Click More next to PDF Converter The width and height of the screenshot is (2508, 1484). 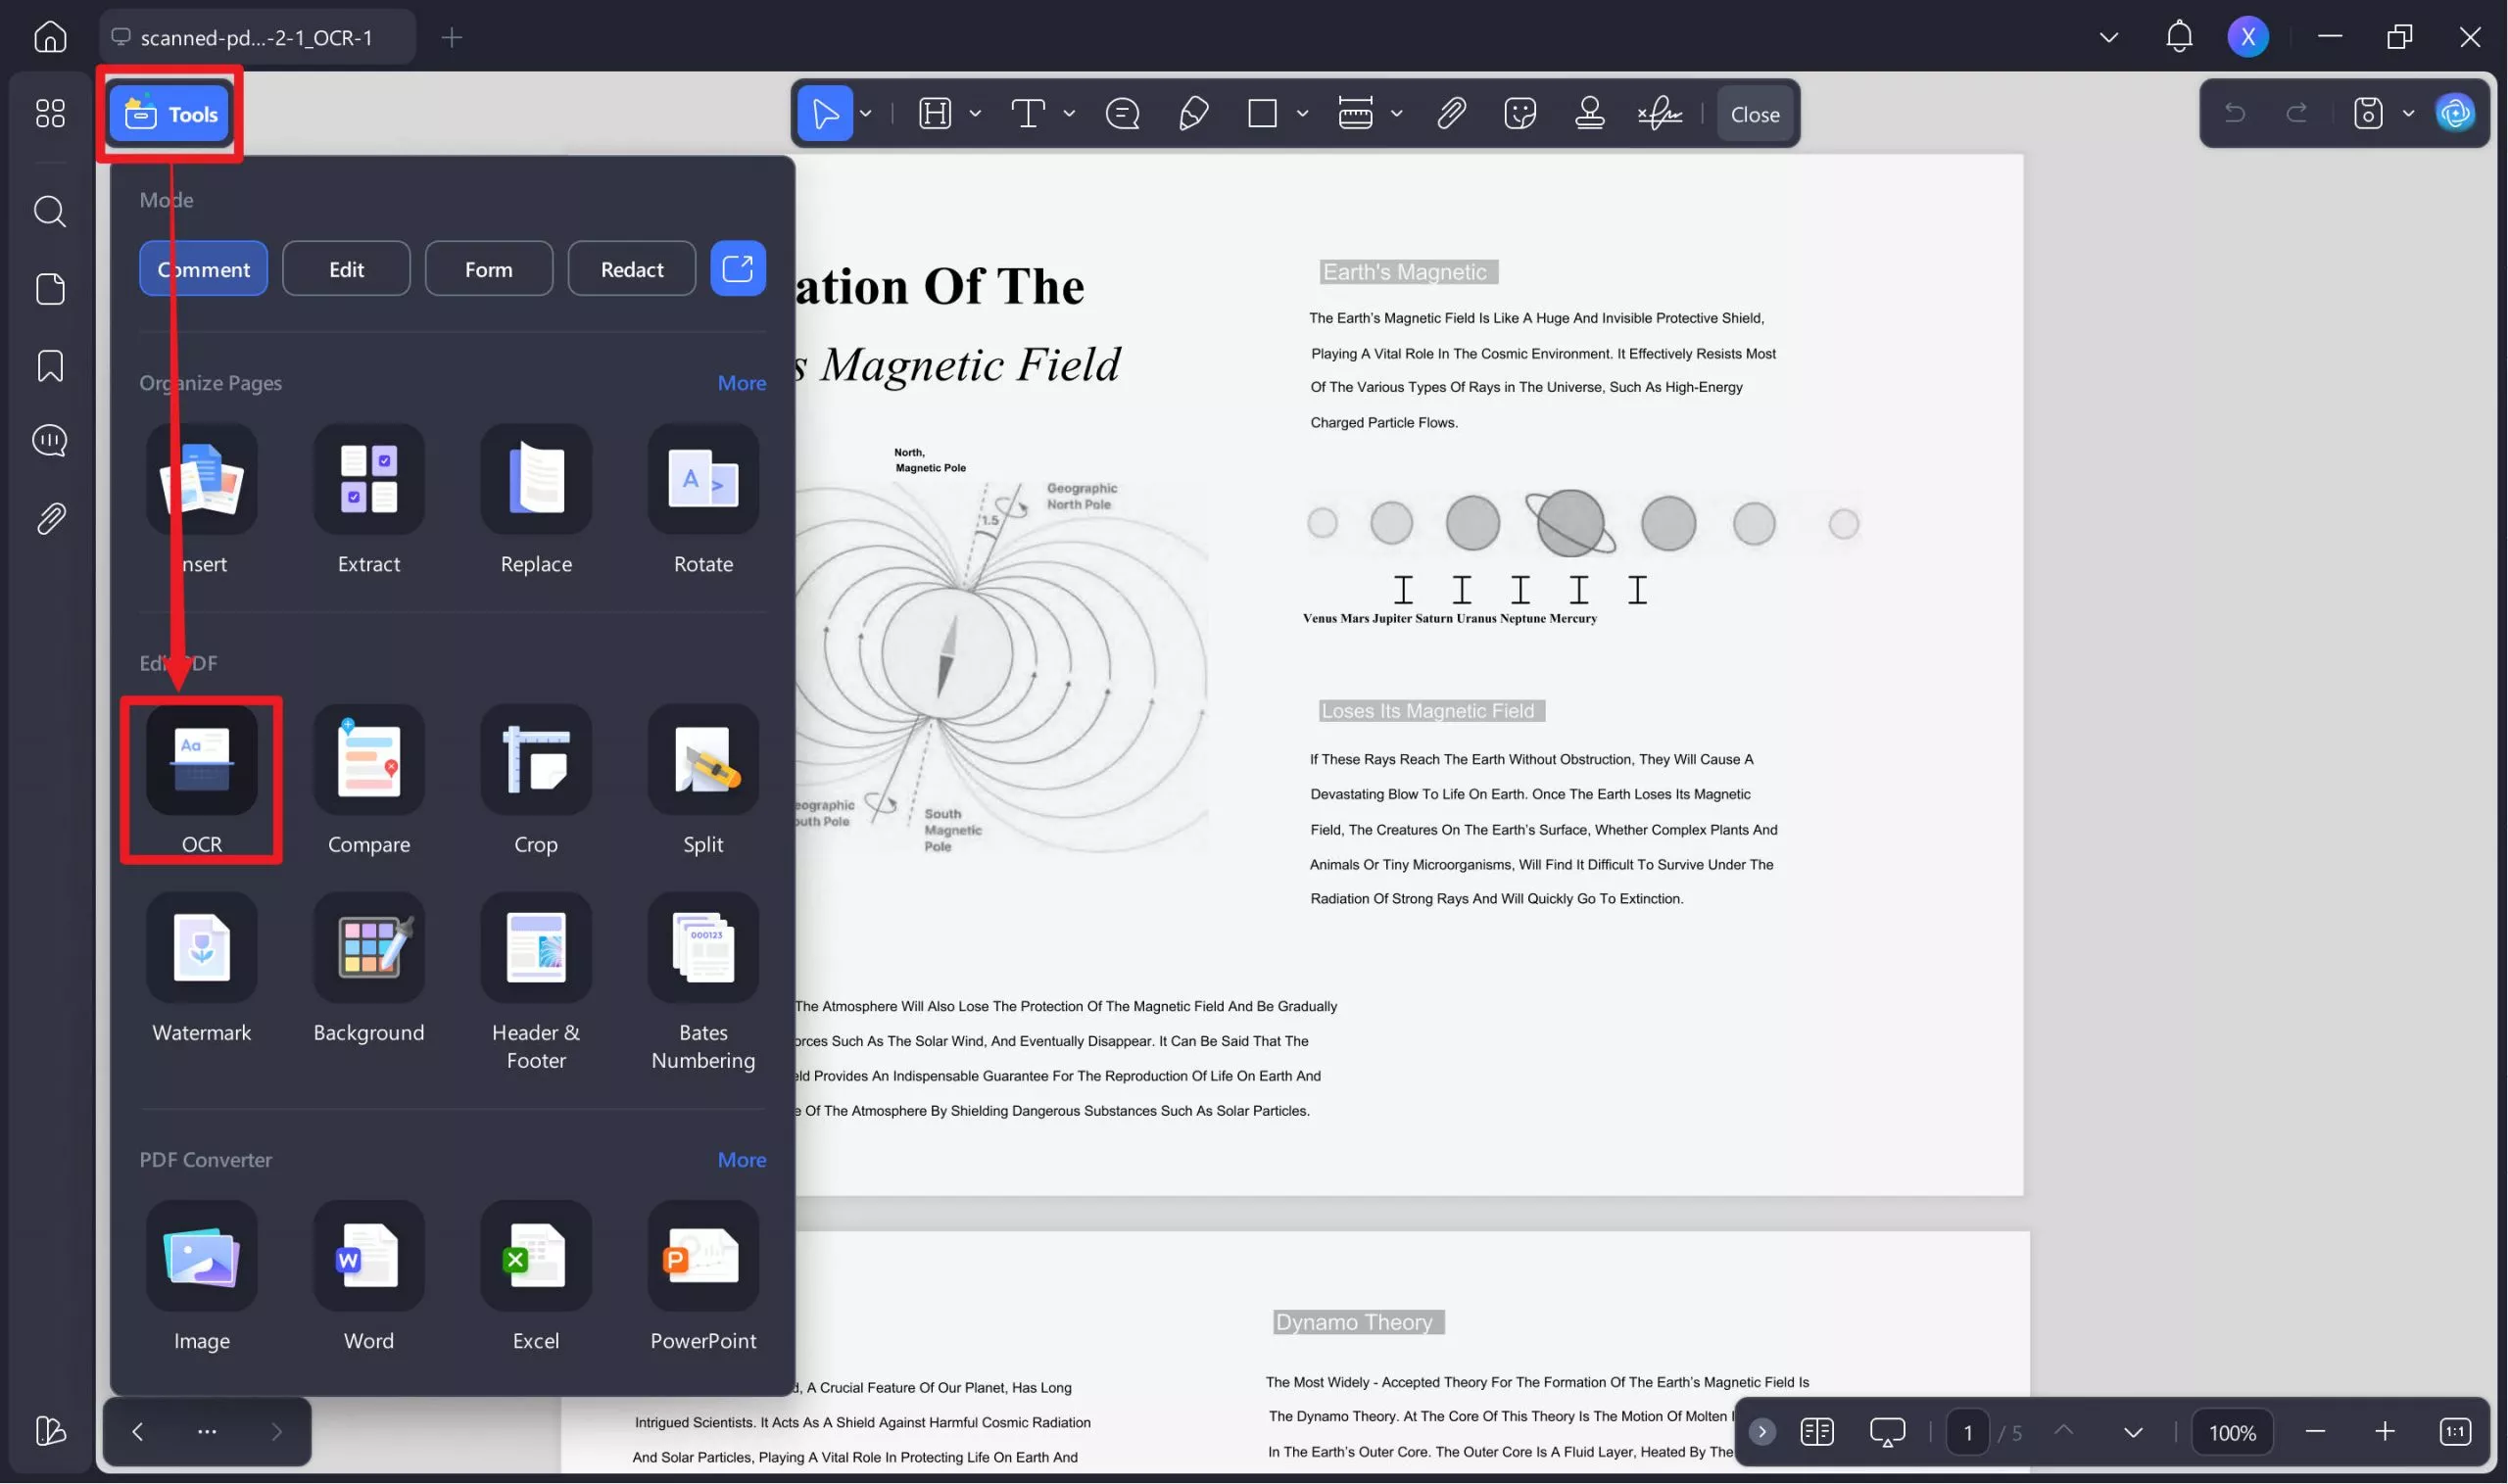741,1160
